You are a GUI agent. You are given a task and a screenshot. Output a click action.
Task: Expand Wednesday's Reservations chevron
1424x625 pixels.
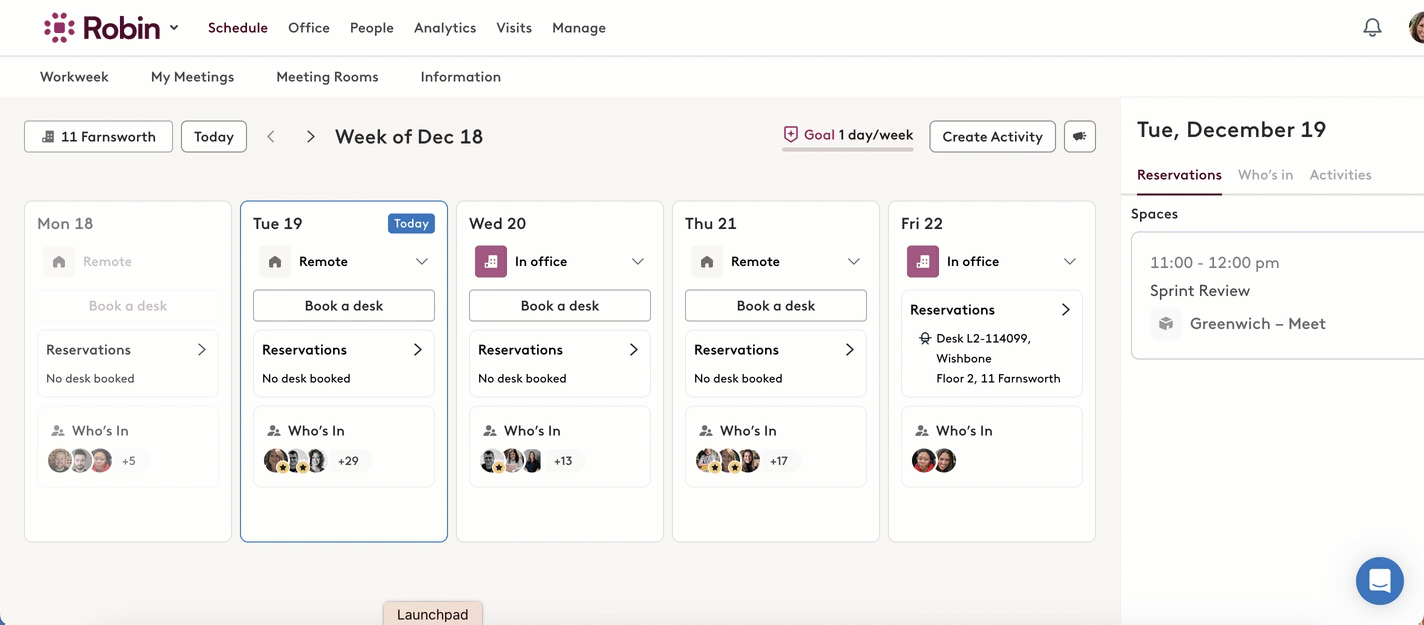[633, 350]
